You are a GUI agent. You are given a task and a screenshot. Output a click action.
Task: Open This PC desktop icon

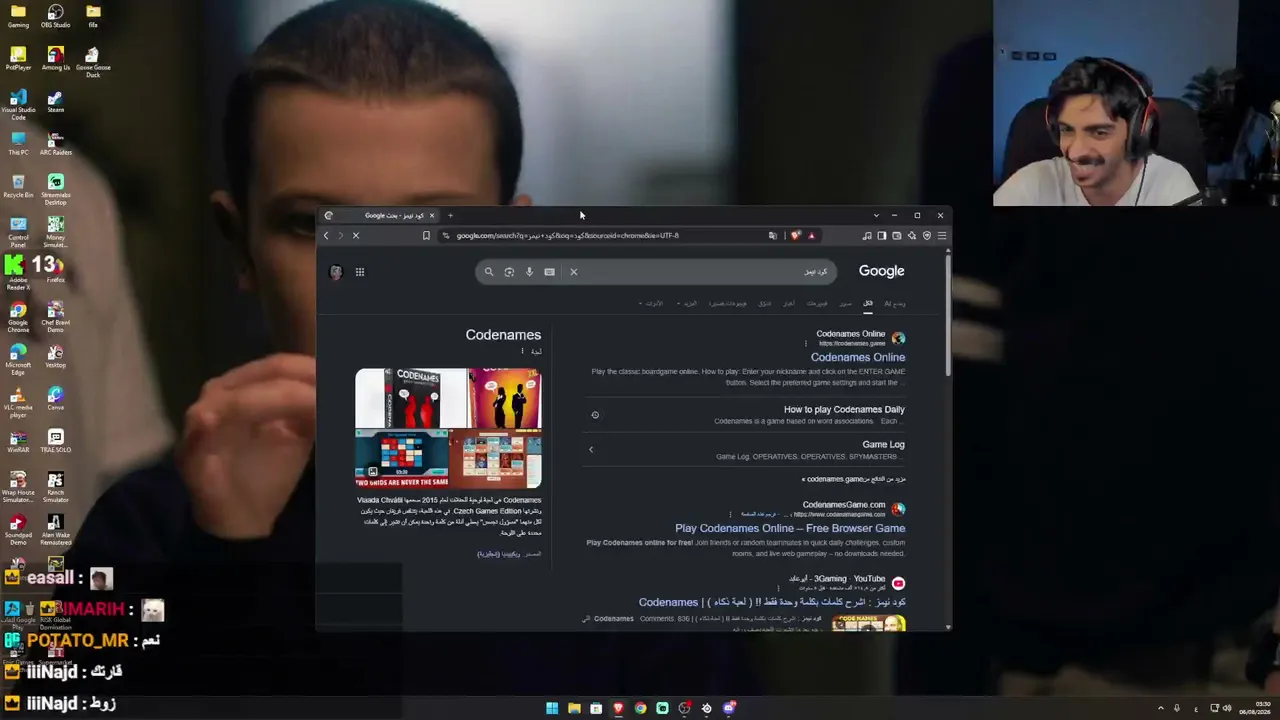tap(18, 143)
